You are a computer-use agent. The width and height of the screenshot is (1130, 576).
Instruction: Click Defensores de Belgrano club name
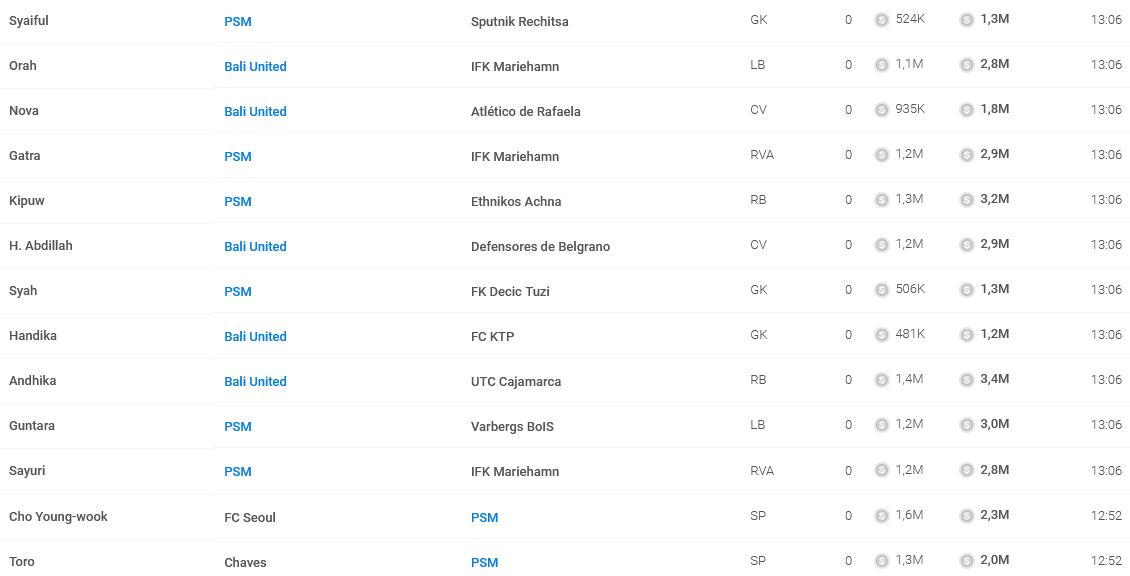(x=540, y=247)
